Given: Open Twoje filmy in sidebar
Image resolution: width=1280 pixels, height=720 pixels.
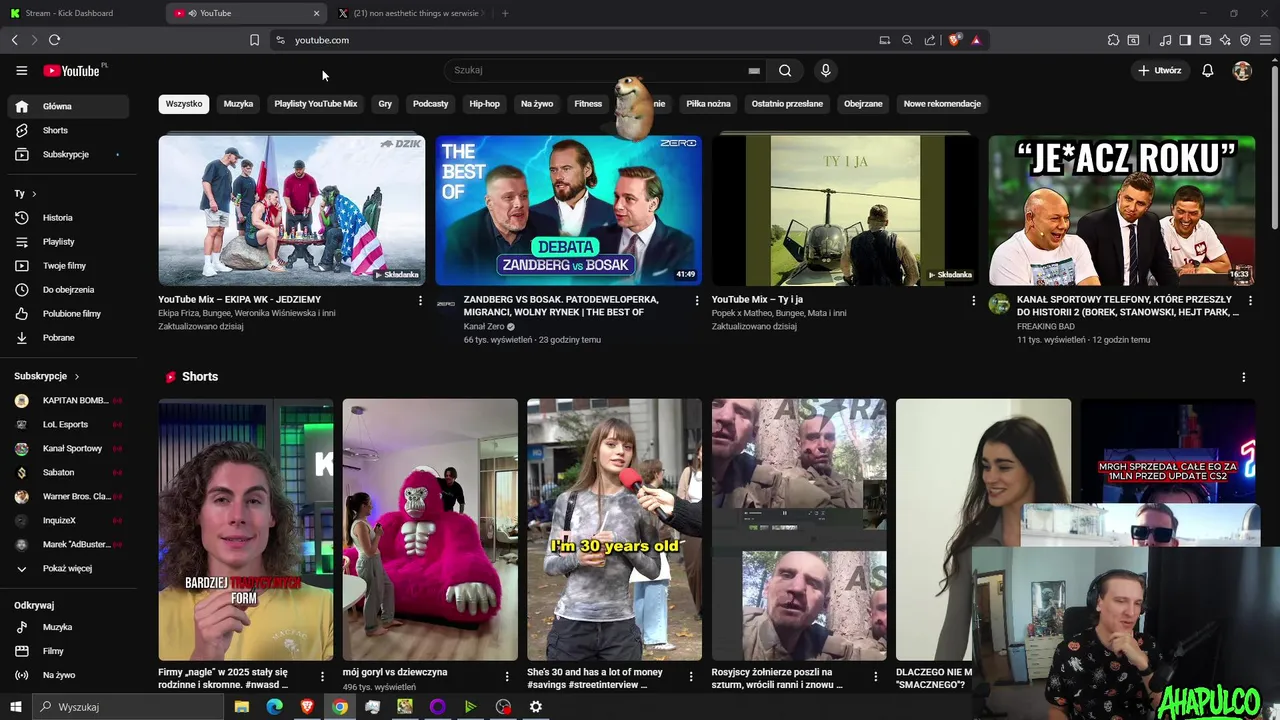Looking at the screenshot, I should click(x=68, y=265).
